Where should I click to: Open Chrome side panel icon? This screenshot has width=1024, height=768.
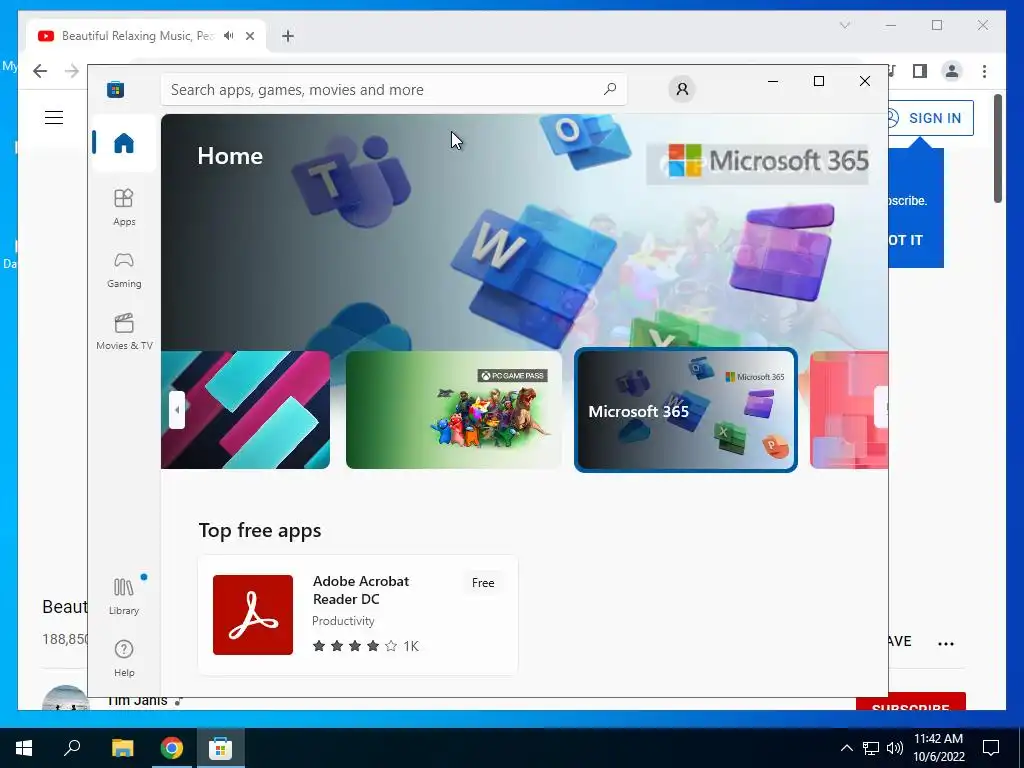[920, 71]
